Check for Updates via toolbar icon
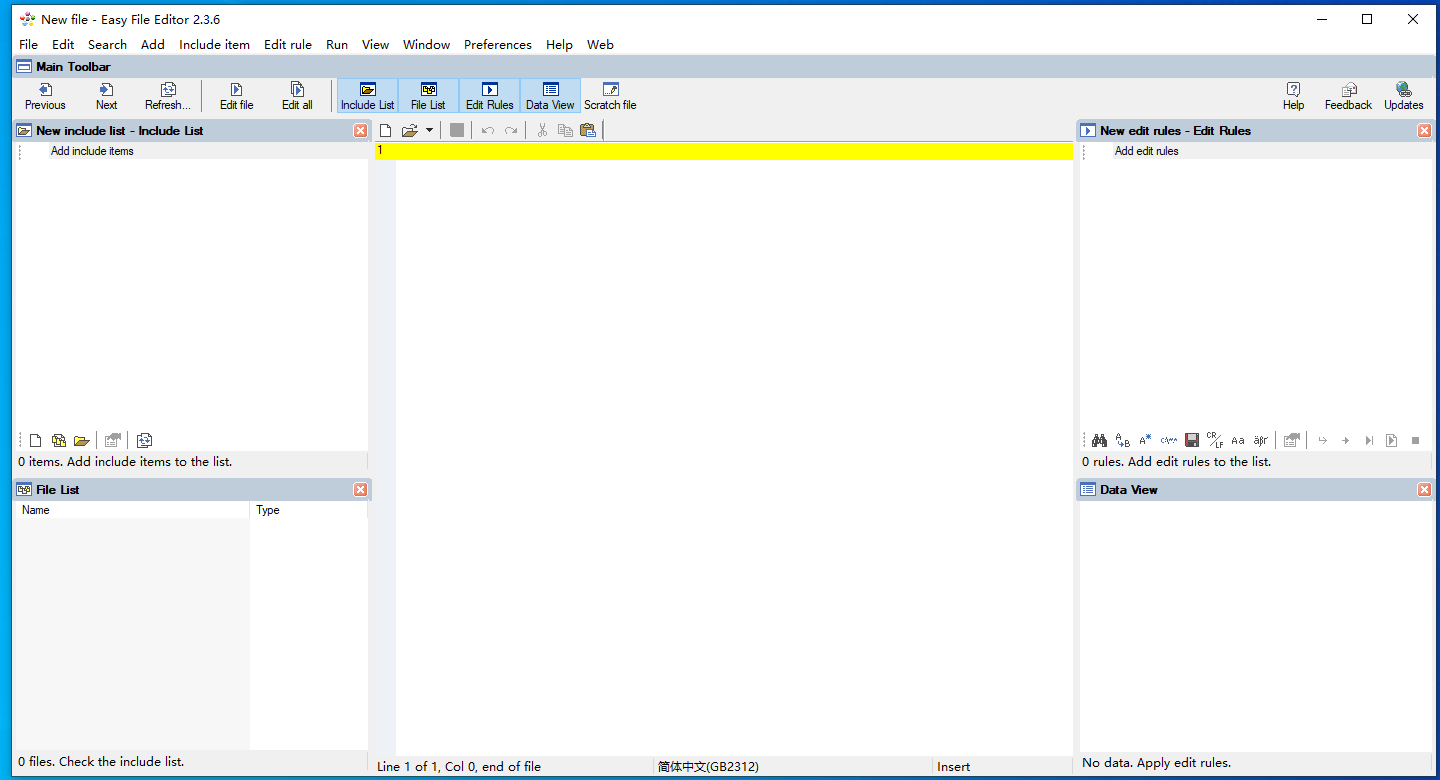The width and height of the screenshot is (1440, 780). 1403,96
